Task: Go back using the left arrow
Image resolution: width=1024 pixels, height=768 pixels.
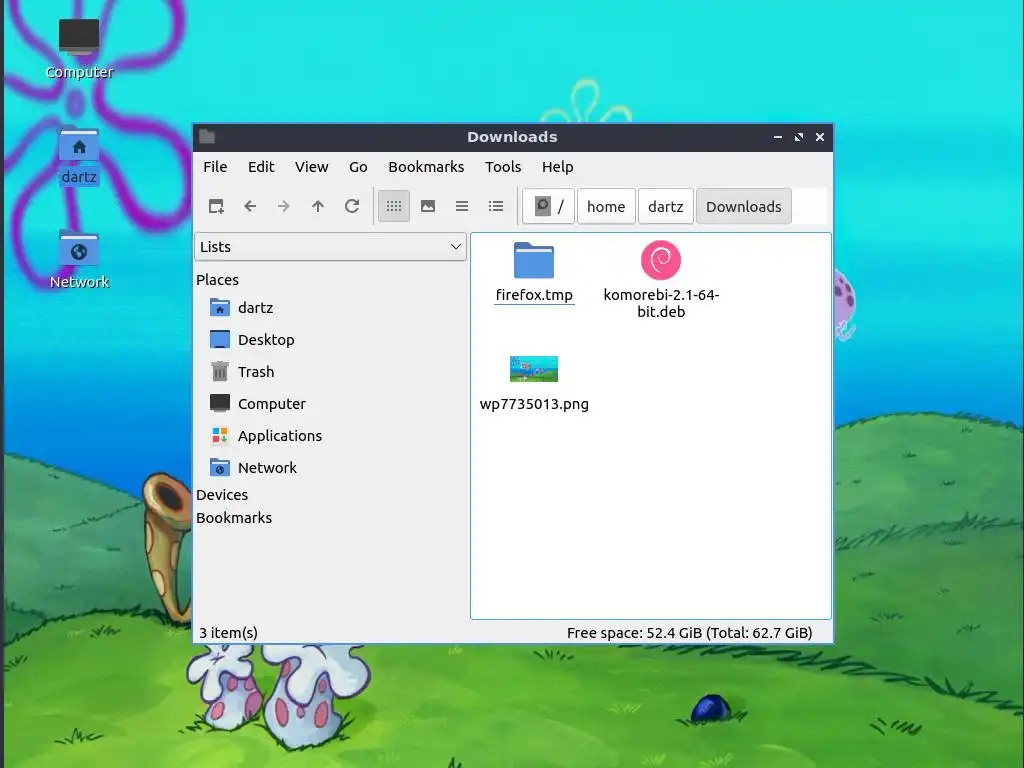Action: point(250,206)
